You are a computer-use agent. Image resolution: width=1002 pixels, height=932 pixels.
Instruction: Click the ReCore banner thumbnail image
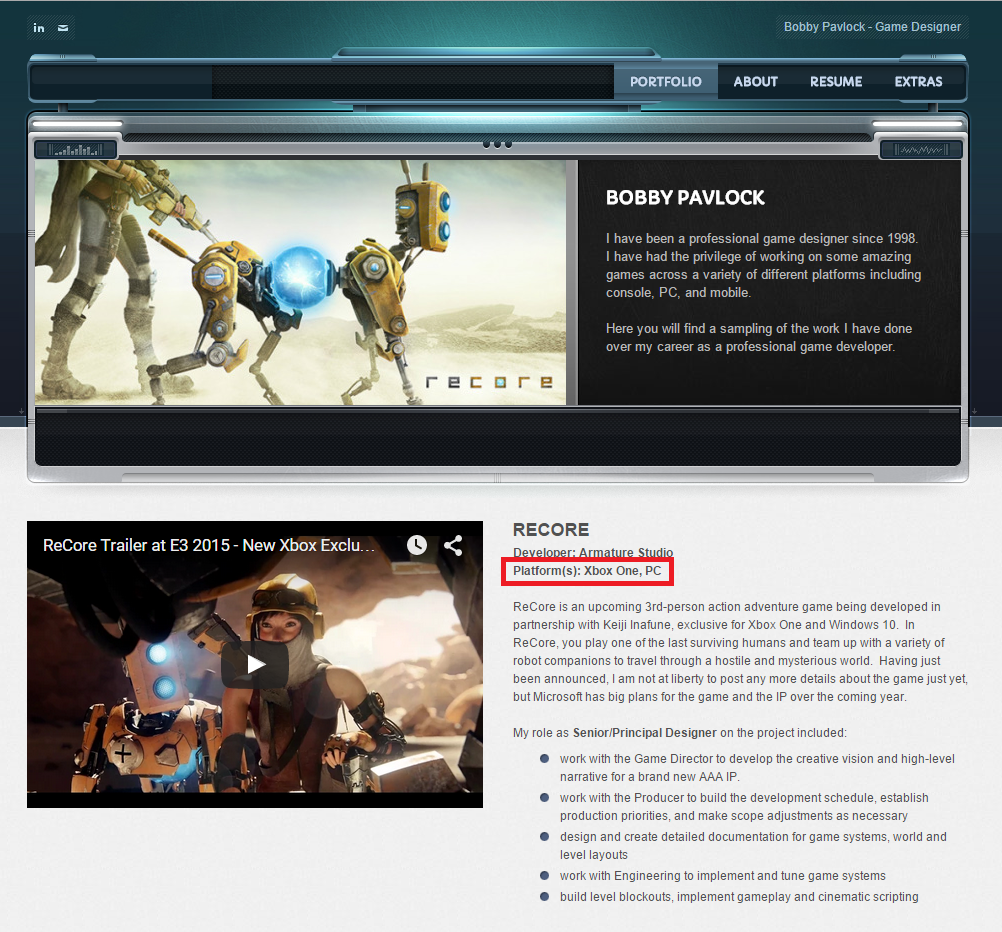point(300,281)
